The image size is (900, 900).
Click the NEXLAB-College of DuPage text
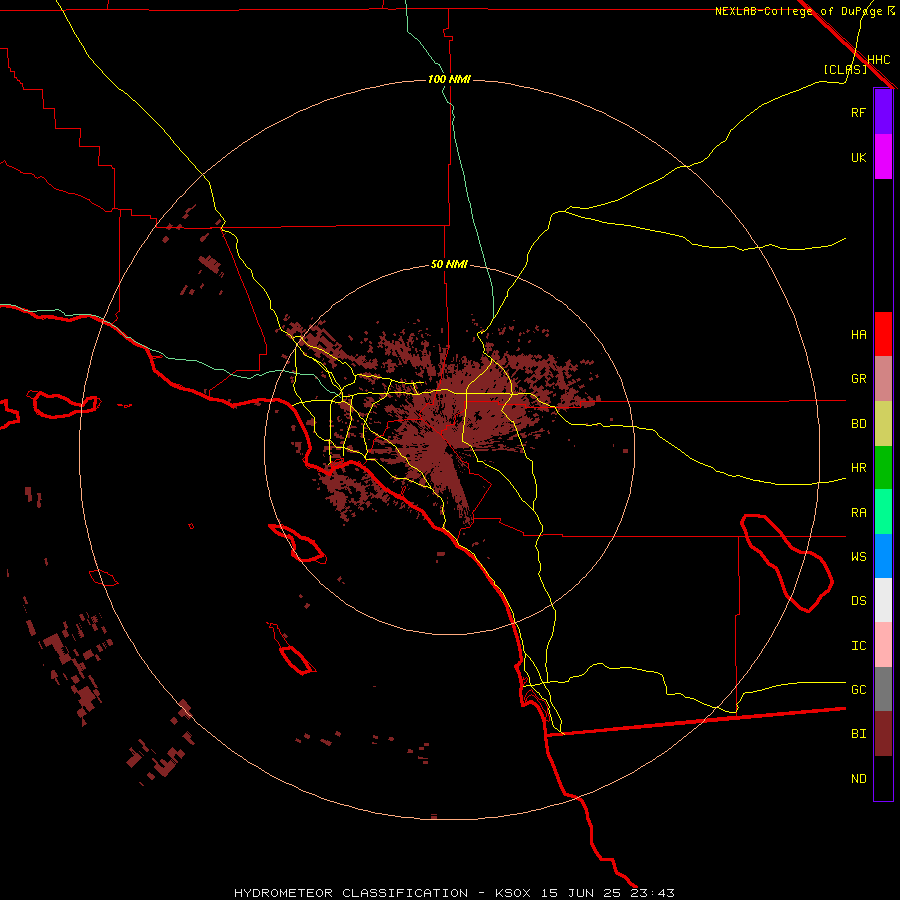pyautogui.click(x=798, y=11)
